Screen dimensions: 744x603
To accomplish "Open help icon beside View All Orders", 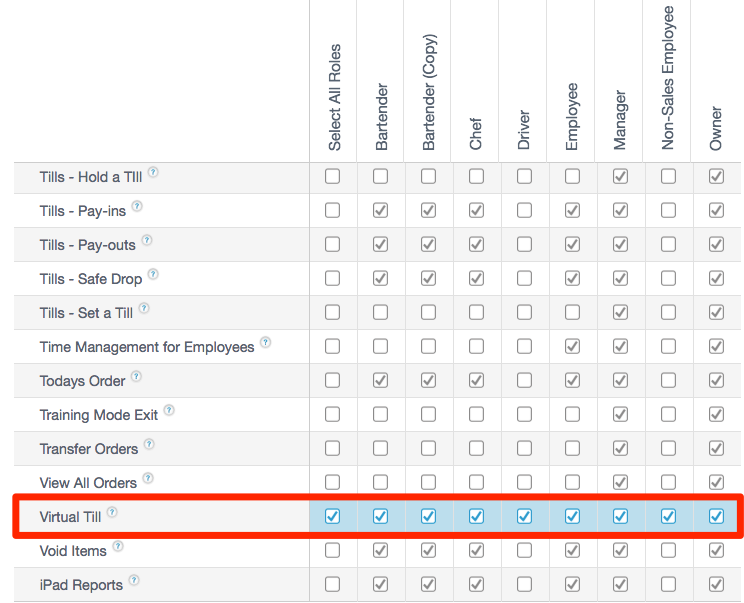I will (147, 479).
